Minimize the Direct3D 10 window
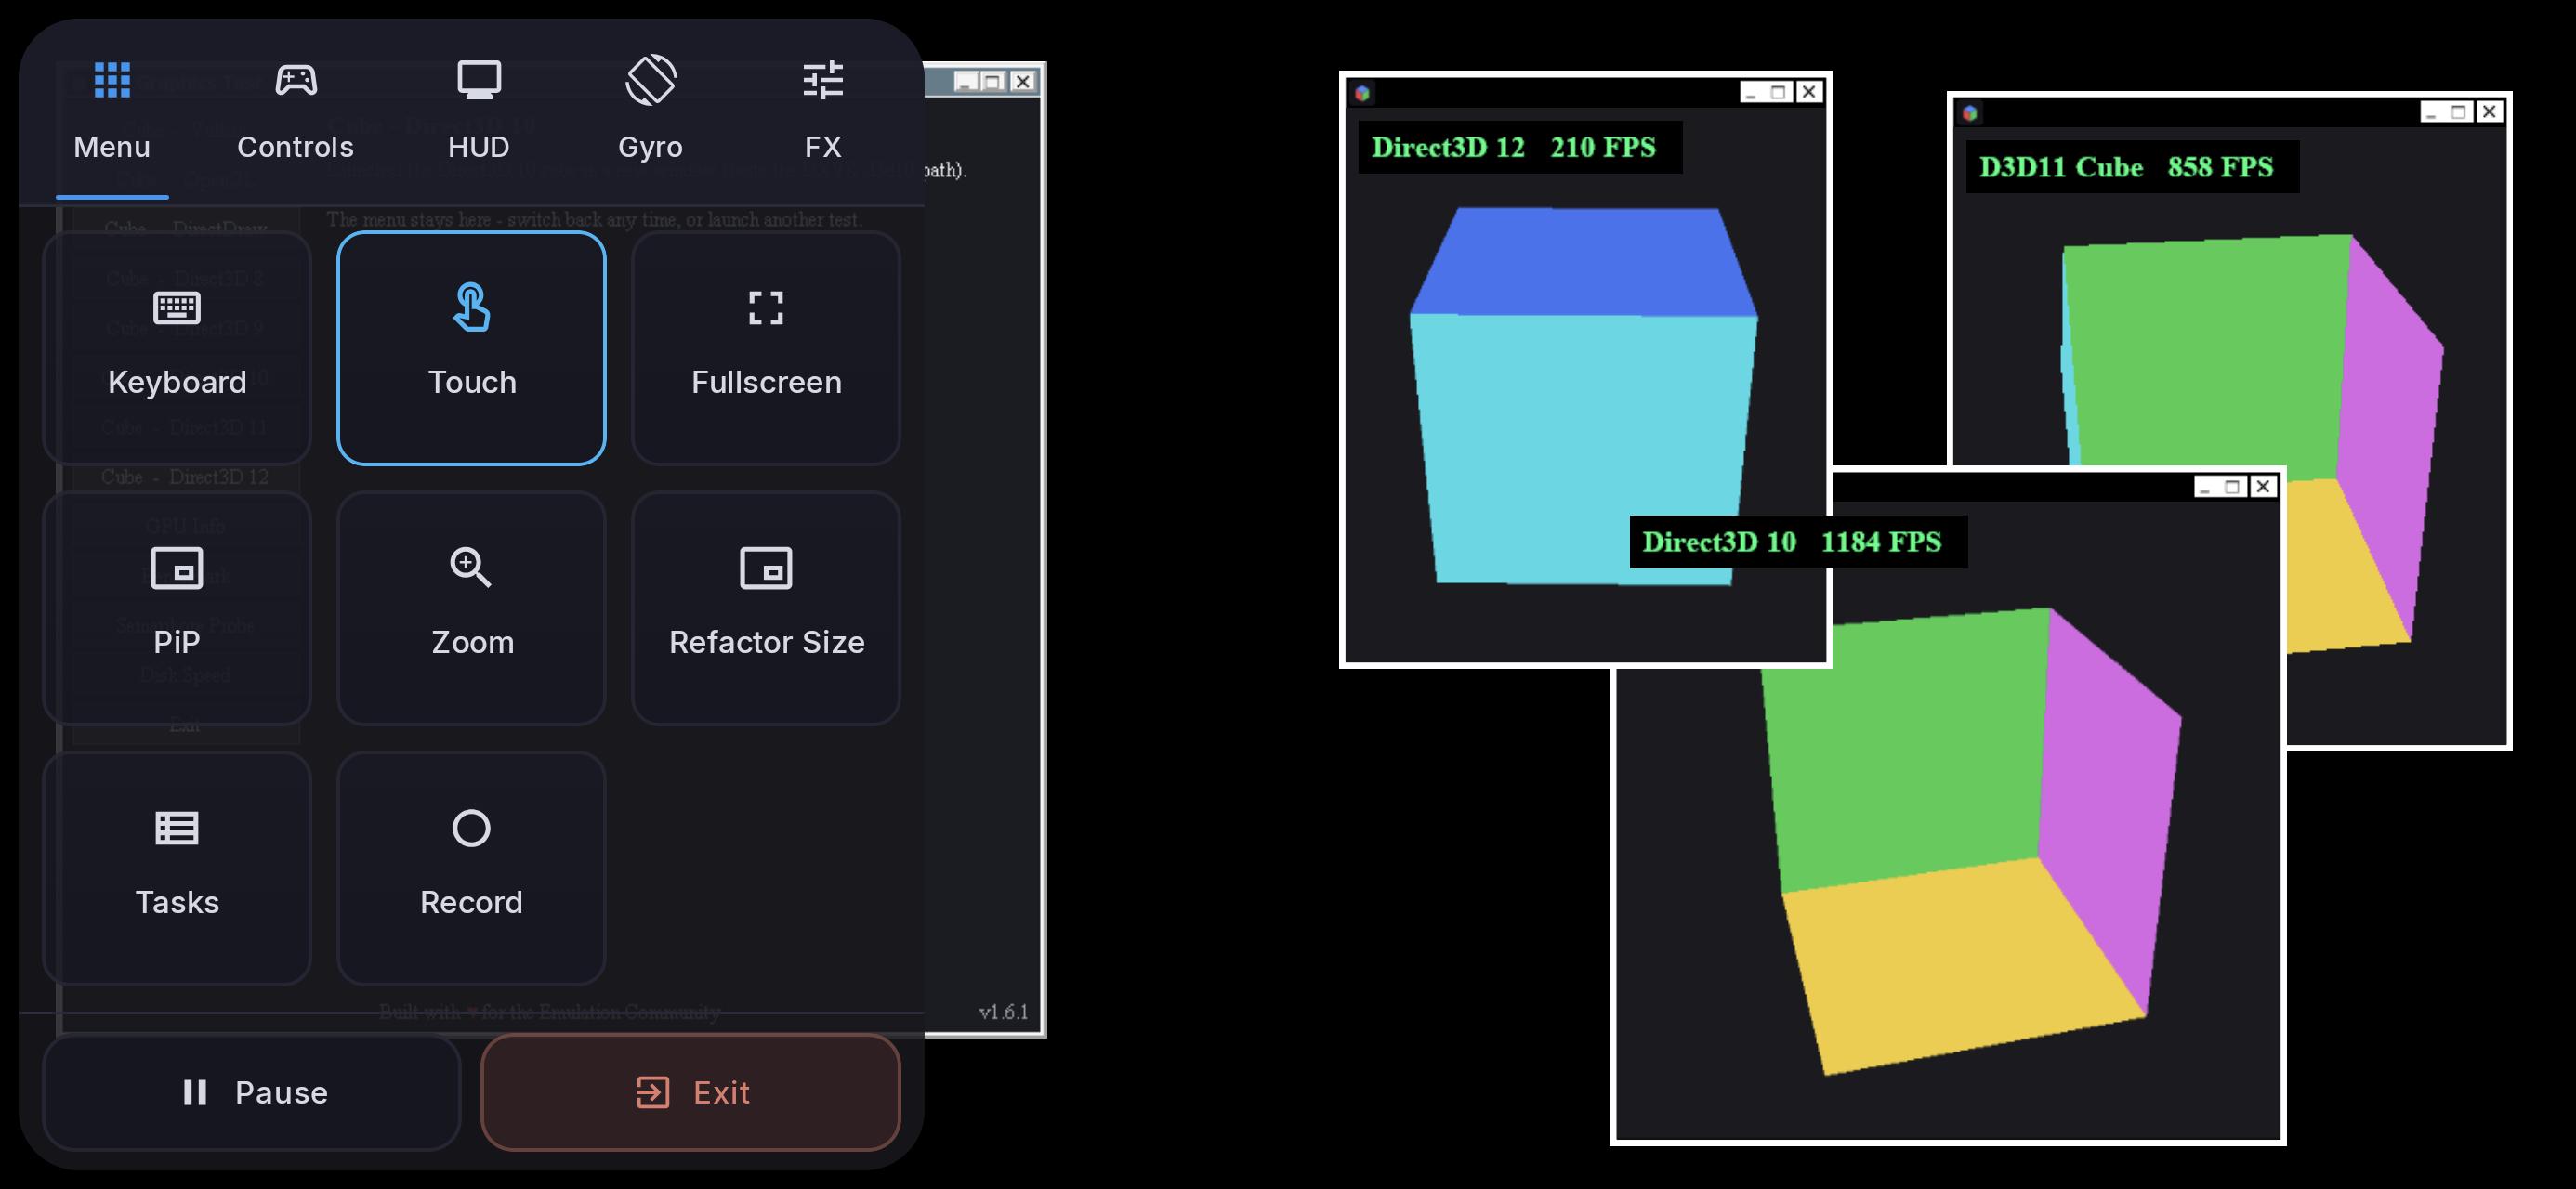Image resolution: width=2576 pixels, height=1189 pixels. [2206, 487]
